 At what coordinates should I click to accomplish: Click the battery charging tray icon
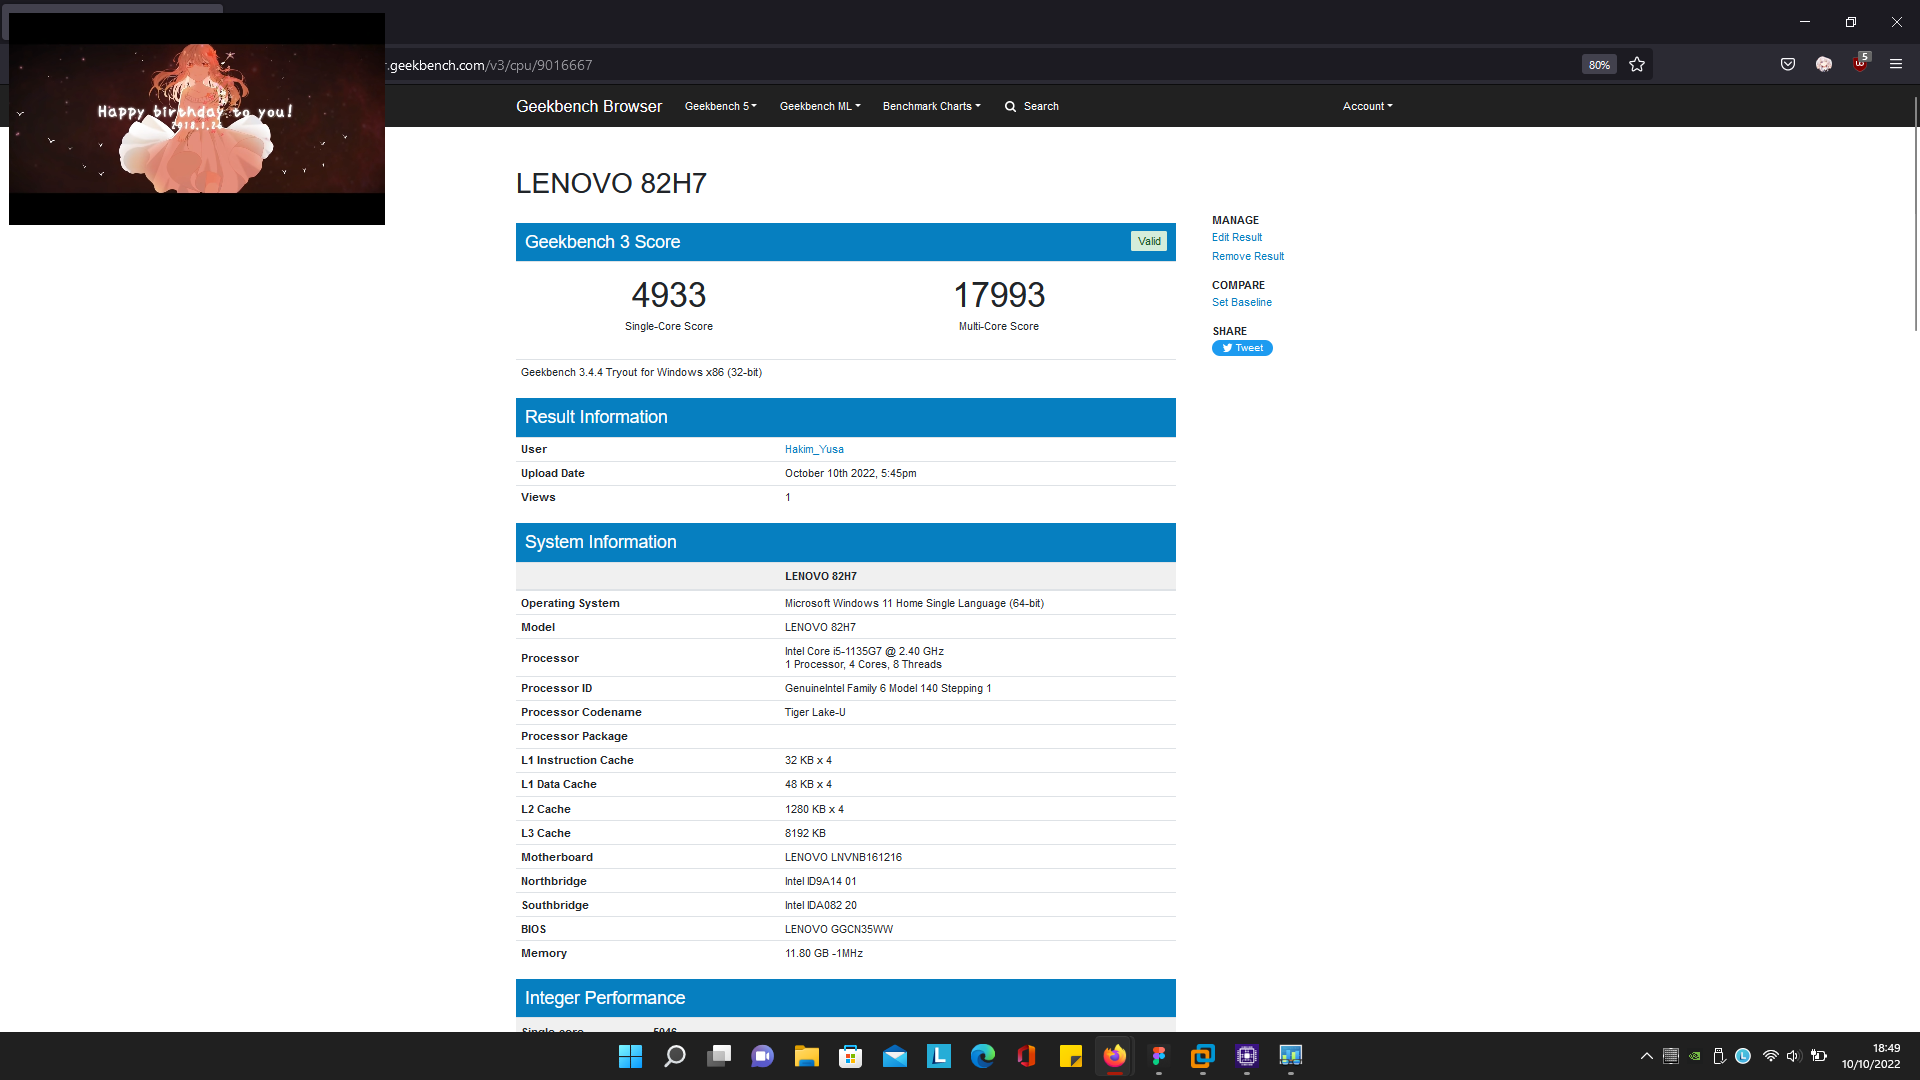(x=1819, y=1056)
